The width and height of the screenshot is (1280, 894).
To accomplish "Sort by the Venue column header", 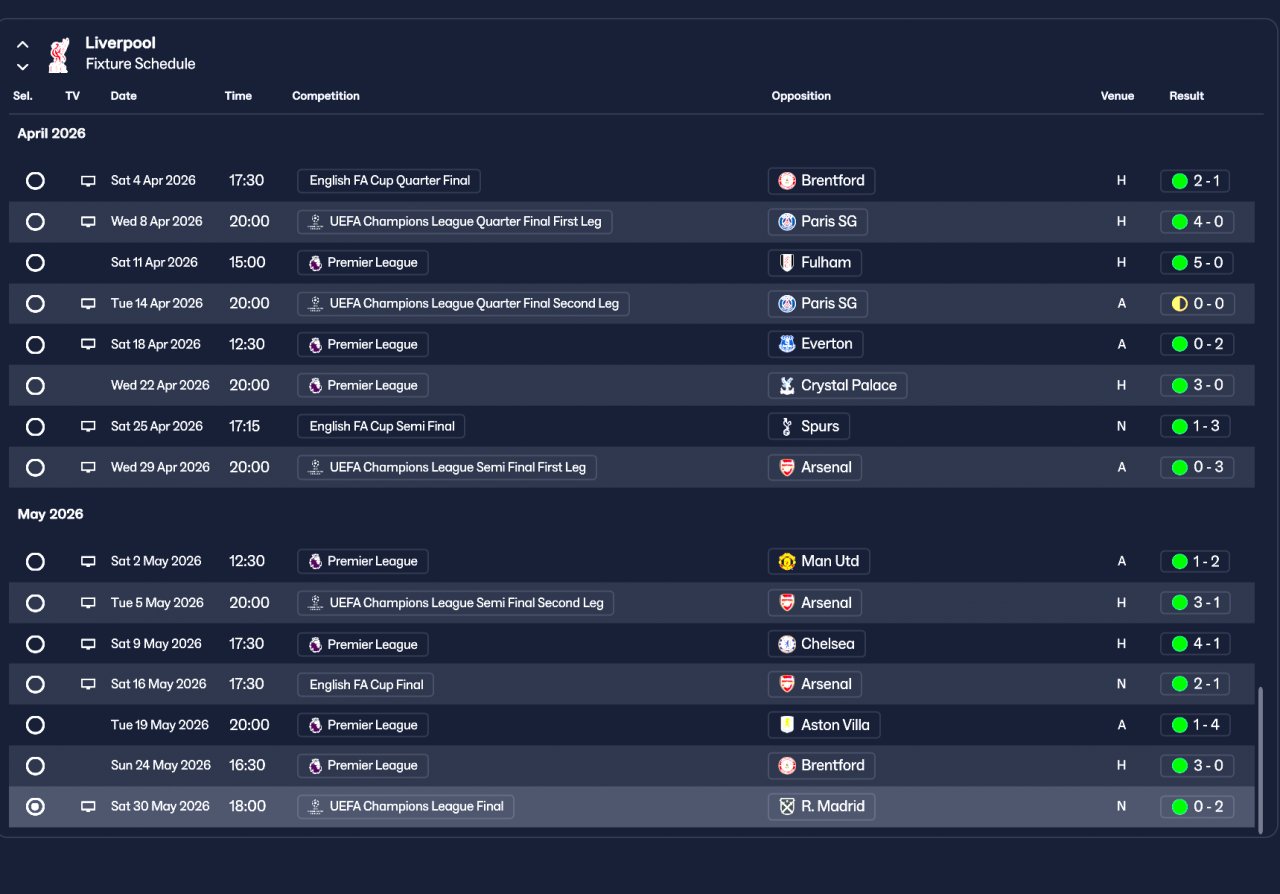I will point(1117,96).
